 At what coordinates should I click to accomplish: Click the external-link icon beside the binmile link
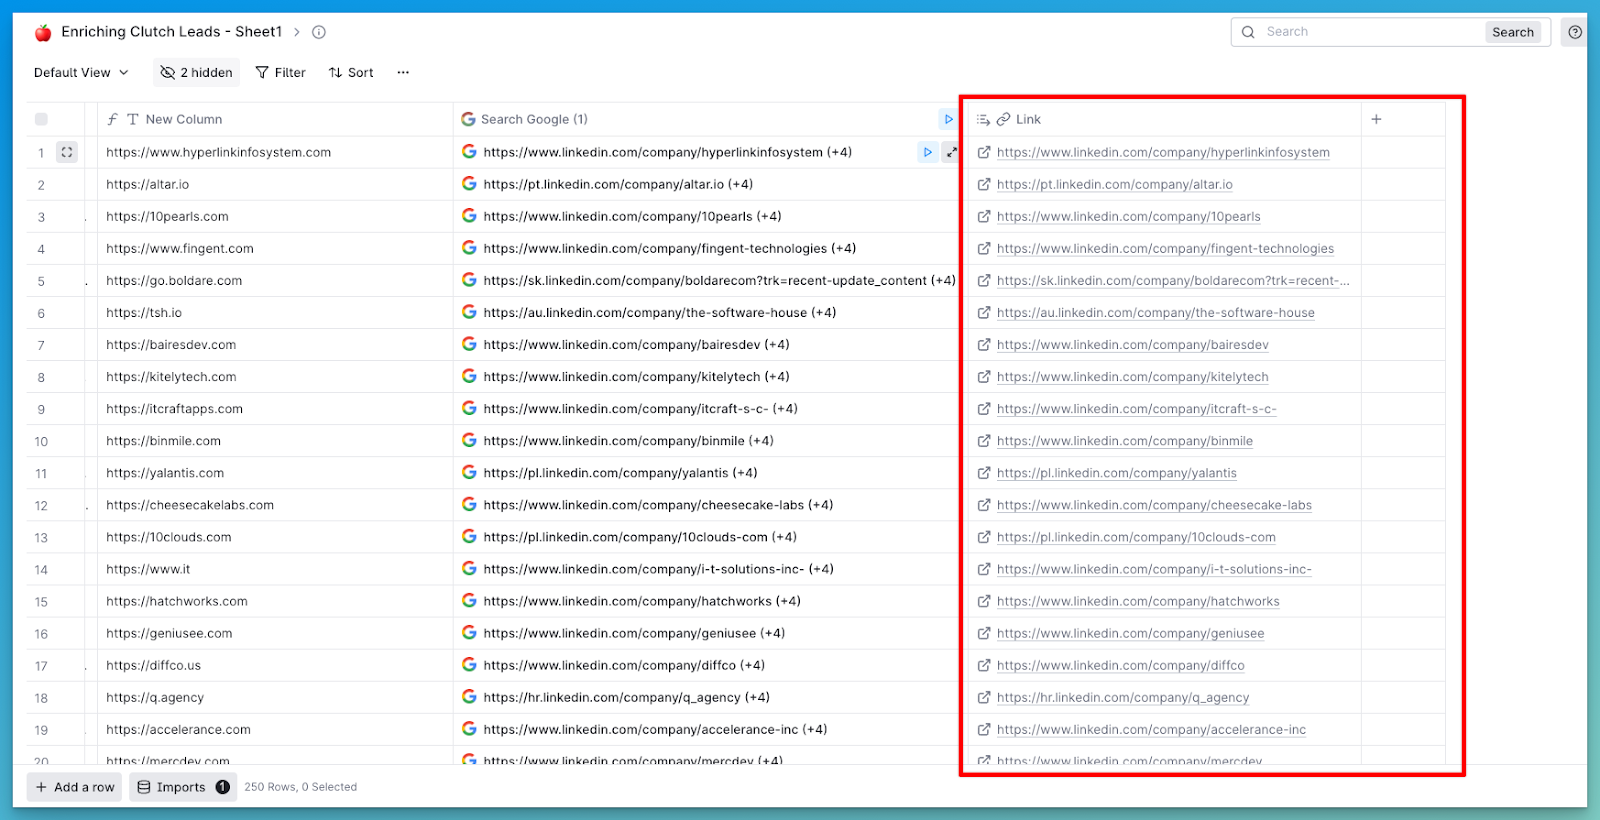point(984,441)
